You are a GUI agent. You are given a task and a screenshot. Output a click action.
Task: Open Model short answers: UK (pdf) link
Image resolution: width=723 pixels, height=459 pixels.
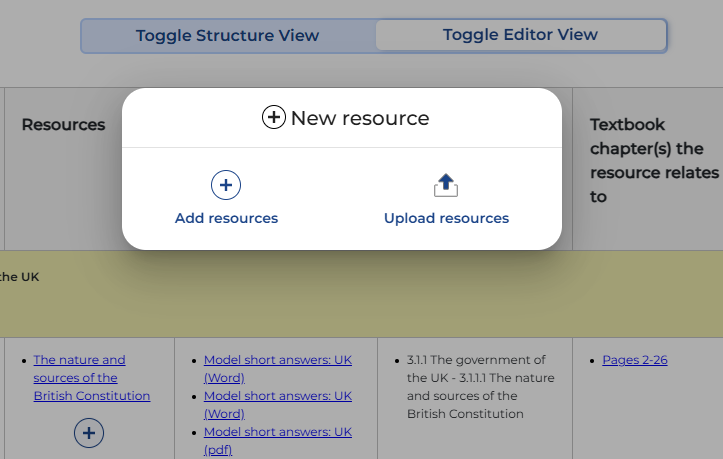click(277, 441)
